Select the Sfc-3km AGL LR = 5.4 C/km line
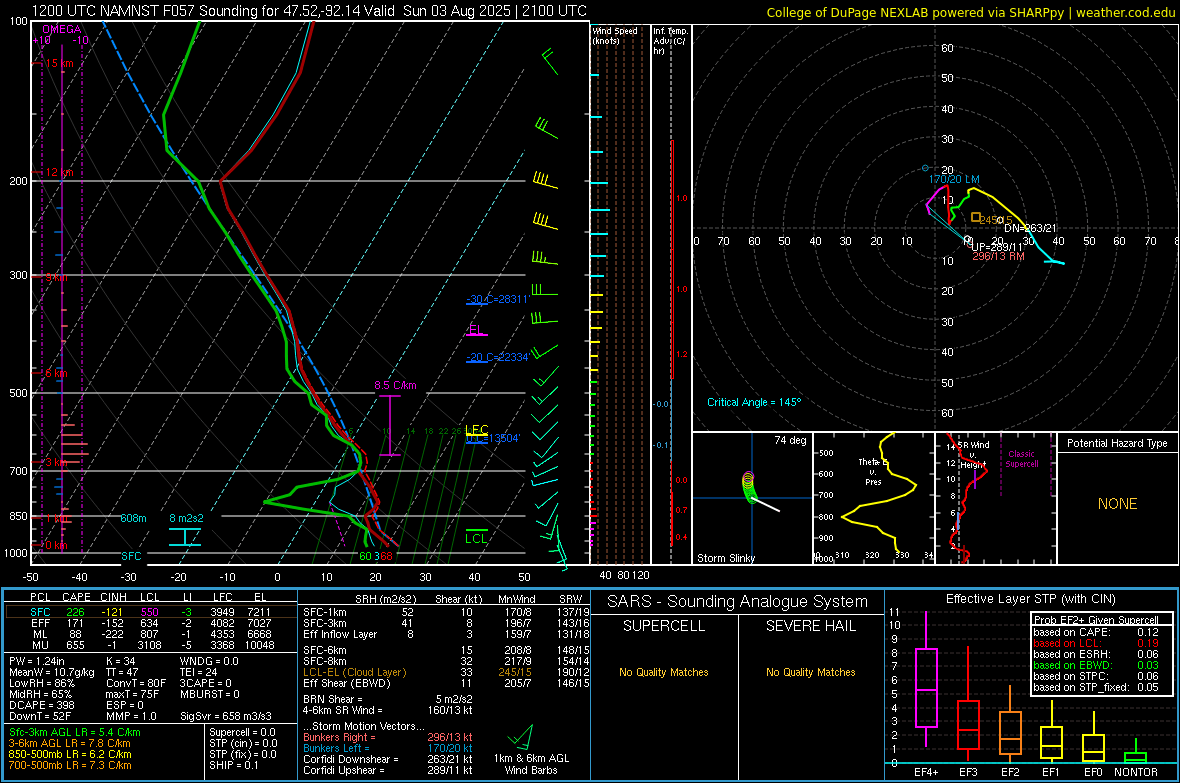Image resolution: width=1180 pixels, height=783 pixels. pyautogui.click(x=75, y=732)
